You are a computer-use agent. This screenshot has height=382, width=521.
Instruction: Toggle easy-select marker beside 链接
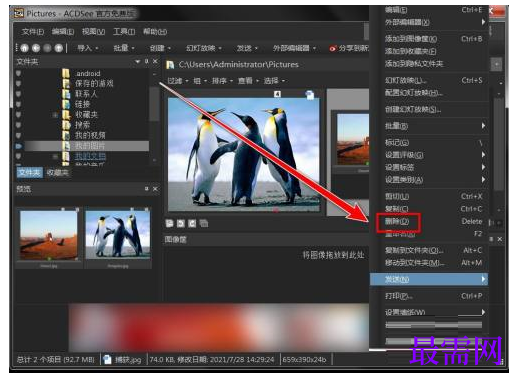(x=18, y=104)
